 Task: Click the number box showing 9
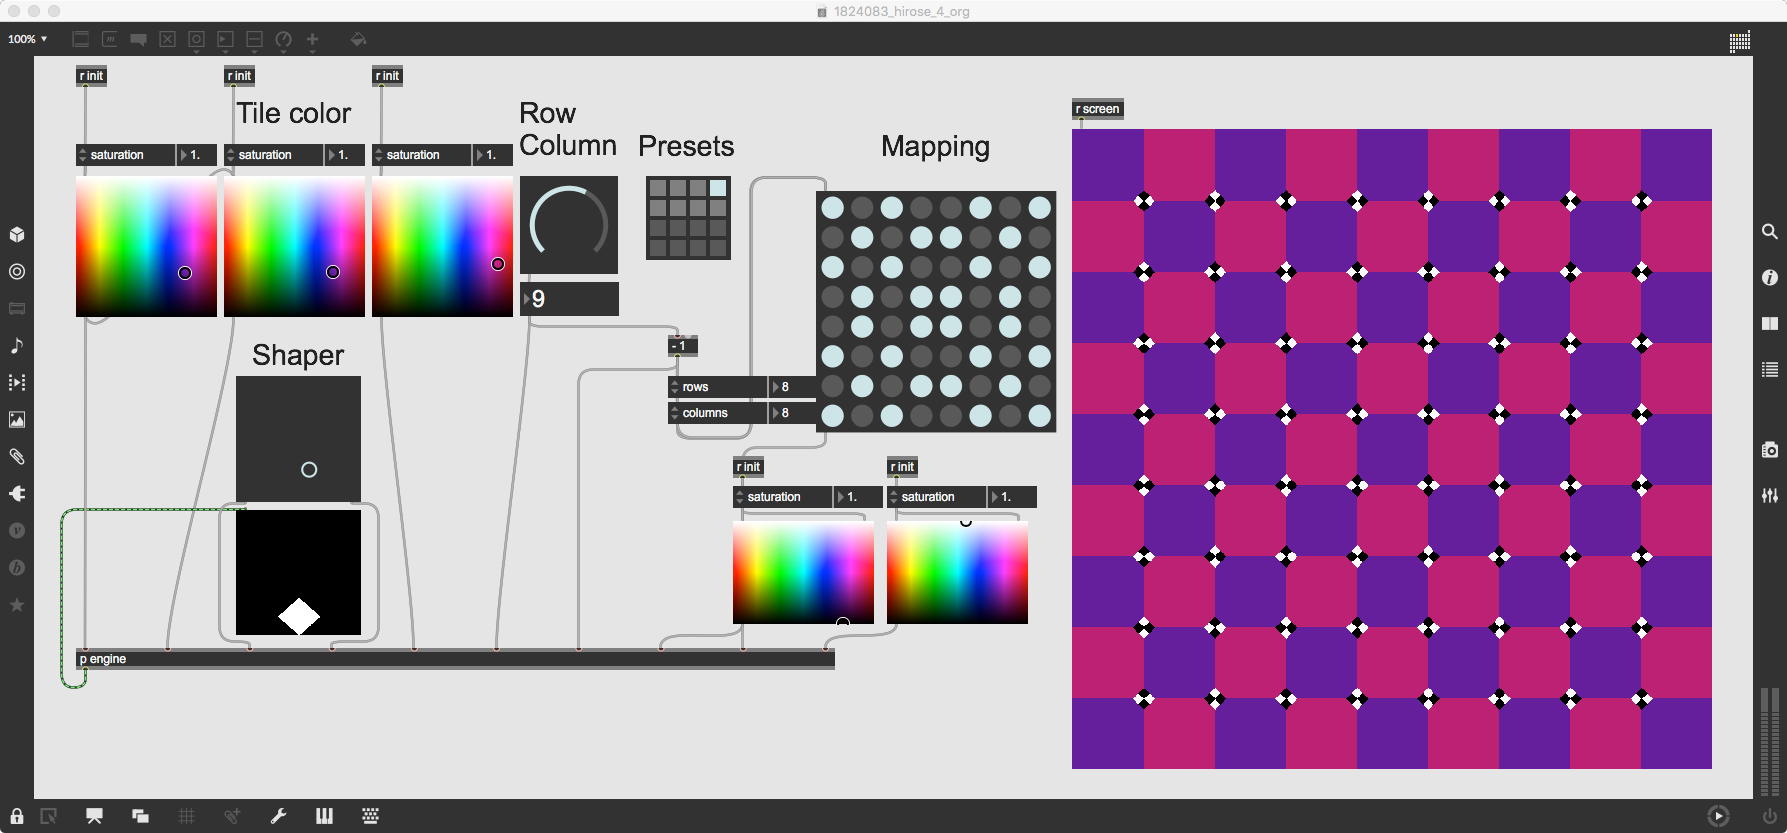[x=569, y=299]
